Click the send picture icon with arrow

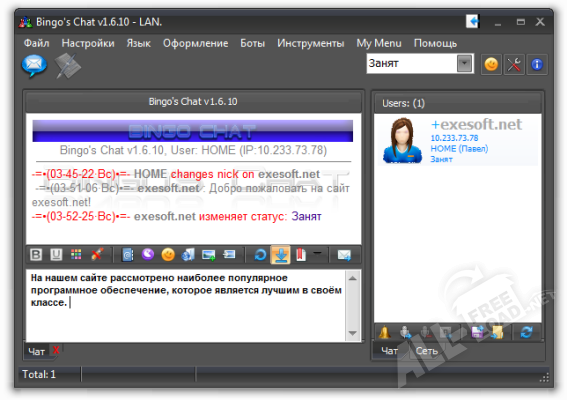229,254
